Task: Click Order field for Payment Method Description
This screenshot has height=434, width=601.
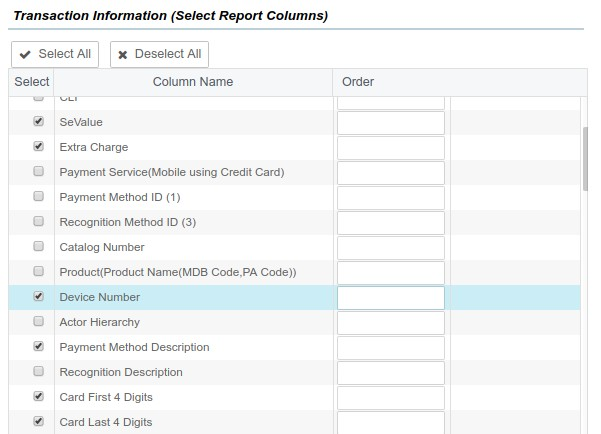Action: (391, 348)
